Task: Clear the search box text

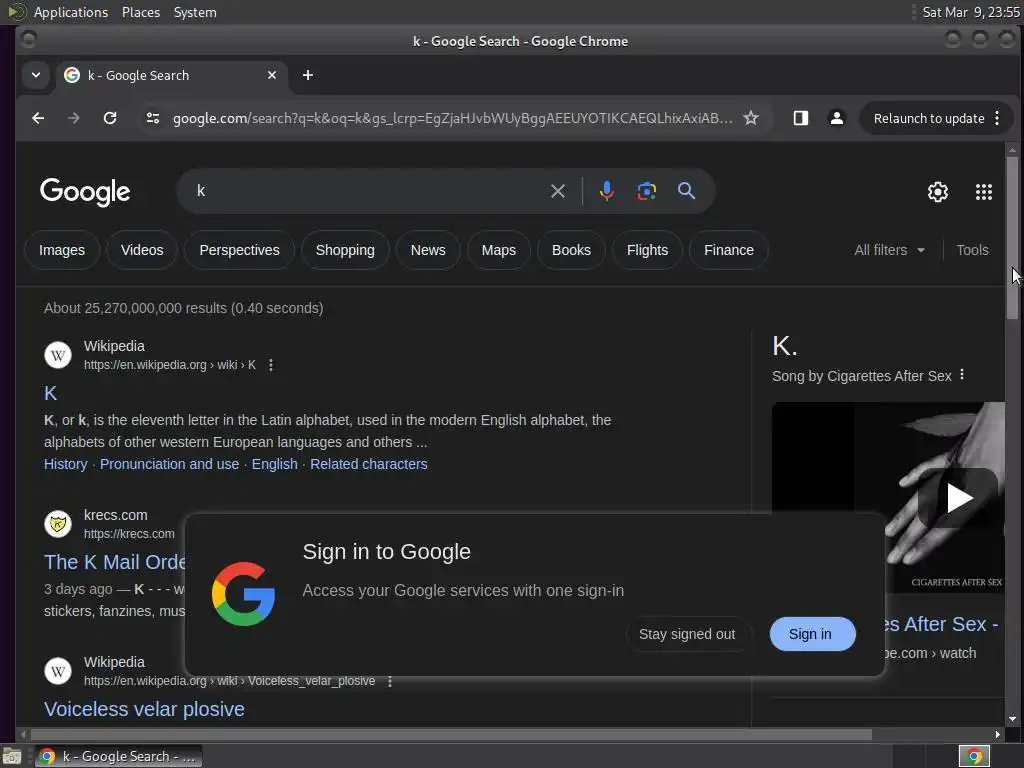Action: coord(558,191)
